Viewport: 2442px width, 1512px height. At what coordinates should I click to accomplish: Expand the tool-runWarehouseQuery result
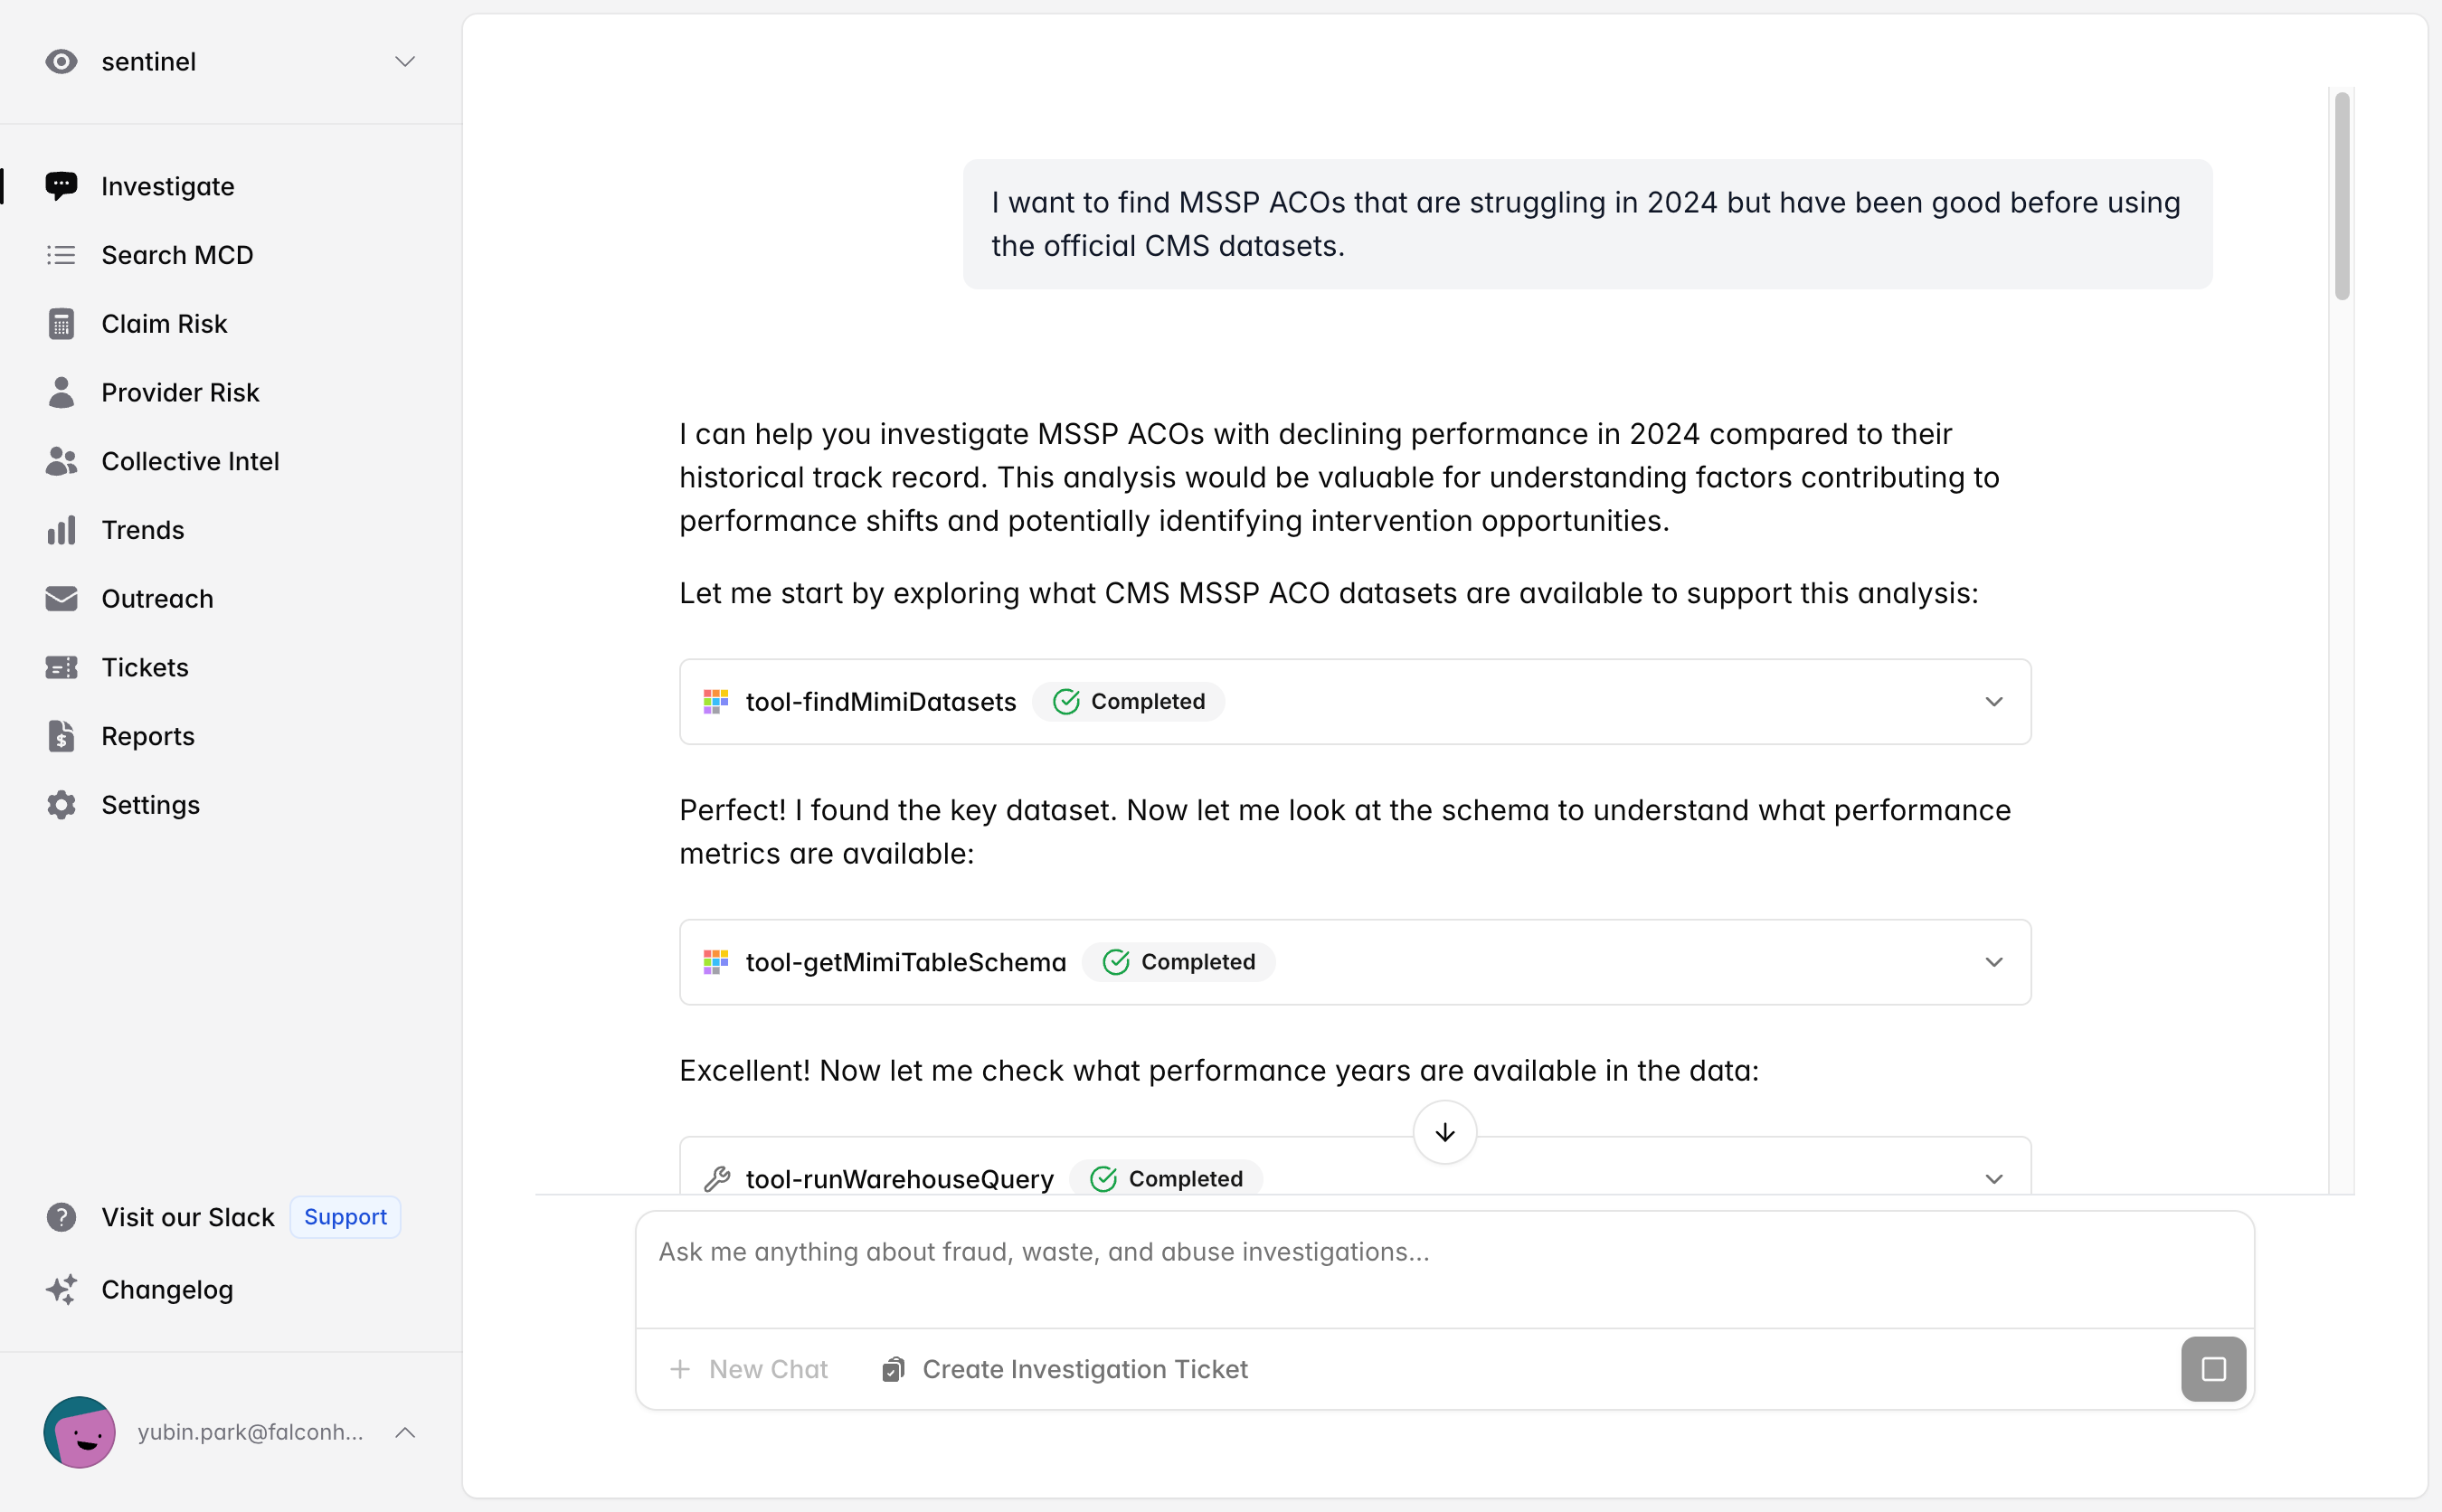(1993, 1179)
